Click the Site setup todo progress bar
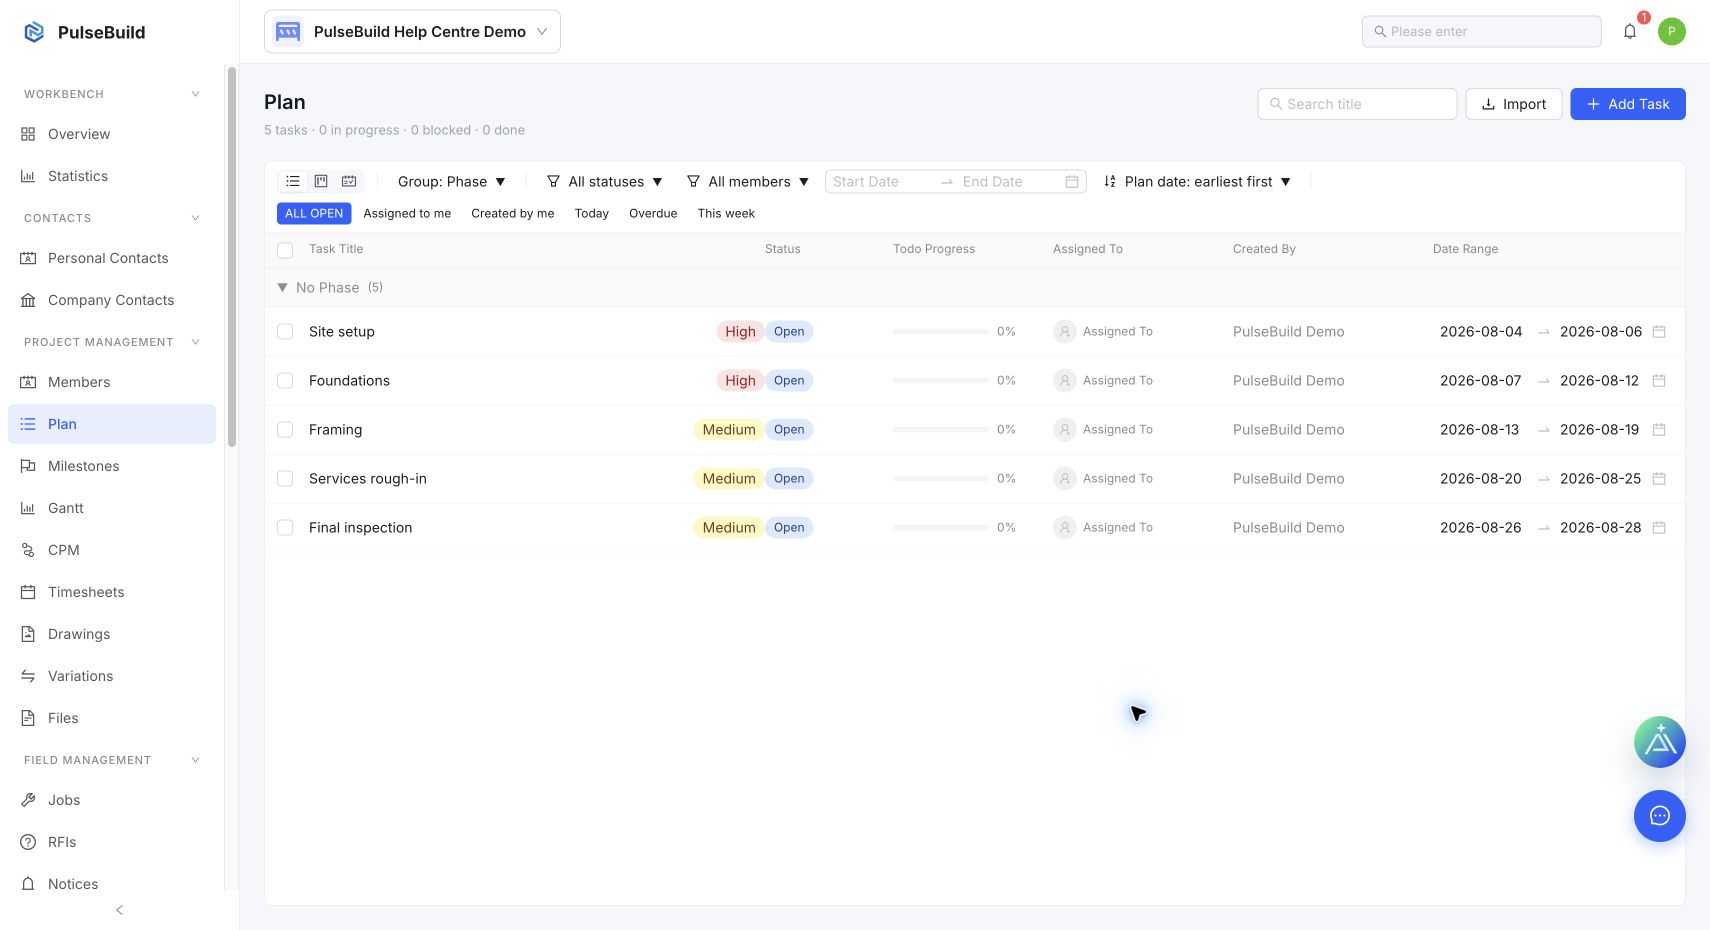Viewport: 1710px width, 930px height. click(x=941, y=332)
